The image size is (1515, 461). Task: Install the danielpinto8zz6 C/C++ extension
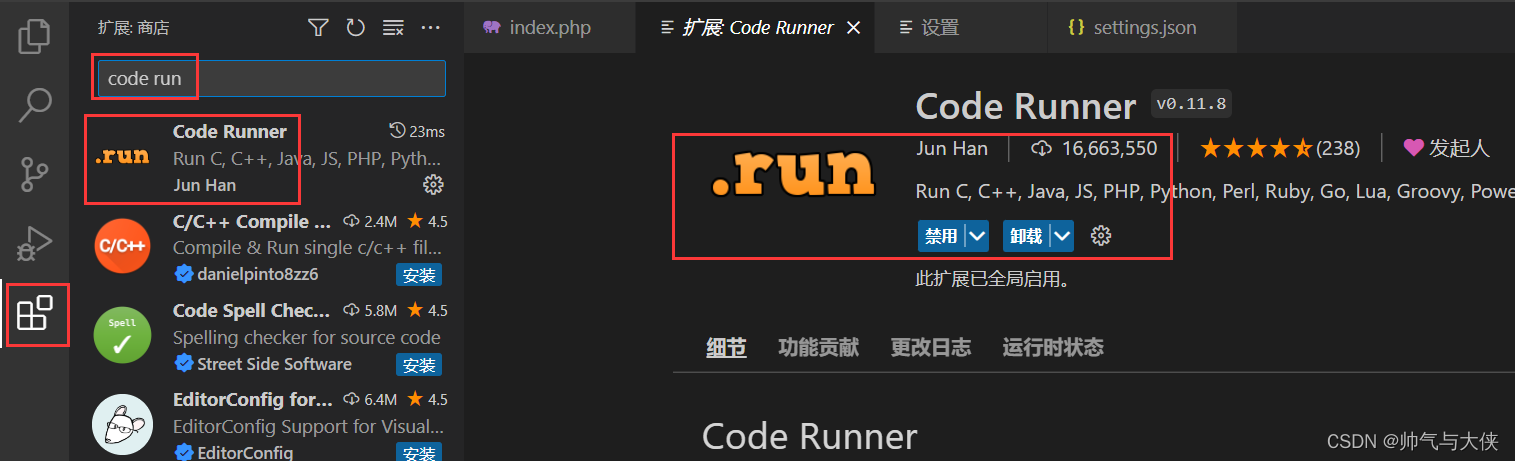(x=419, y=275)
